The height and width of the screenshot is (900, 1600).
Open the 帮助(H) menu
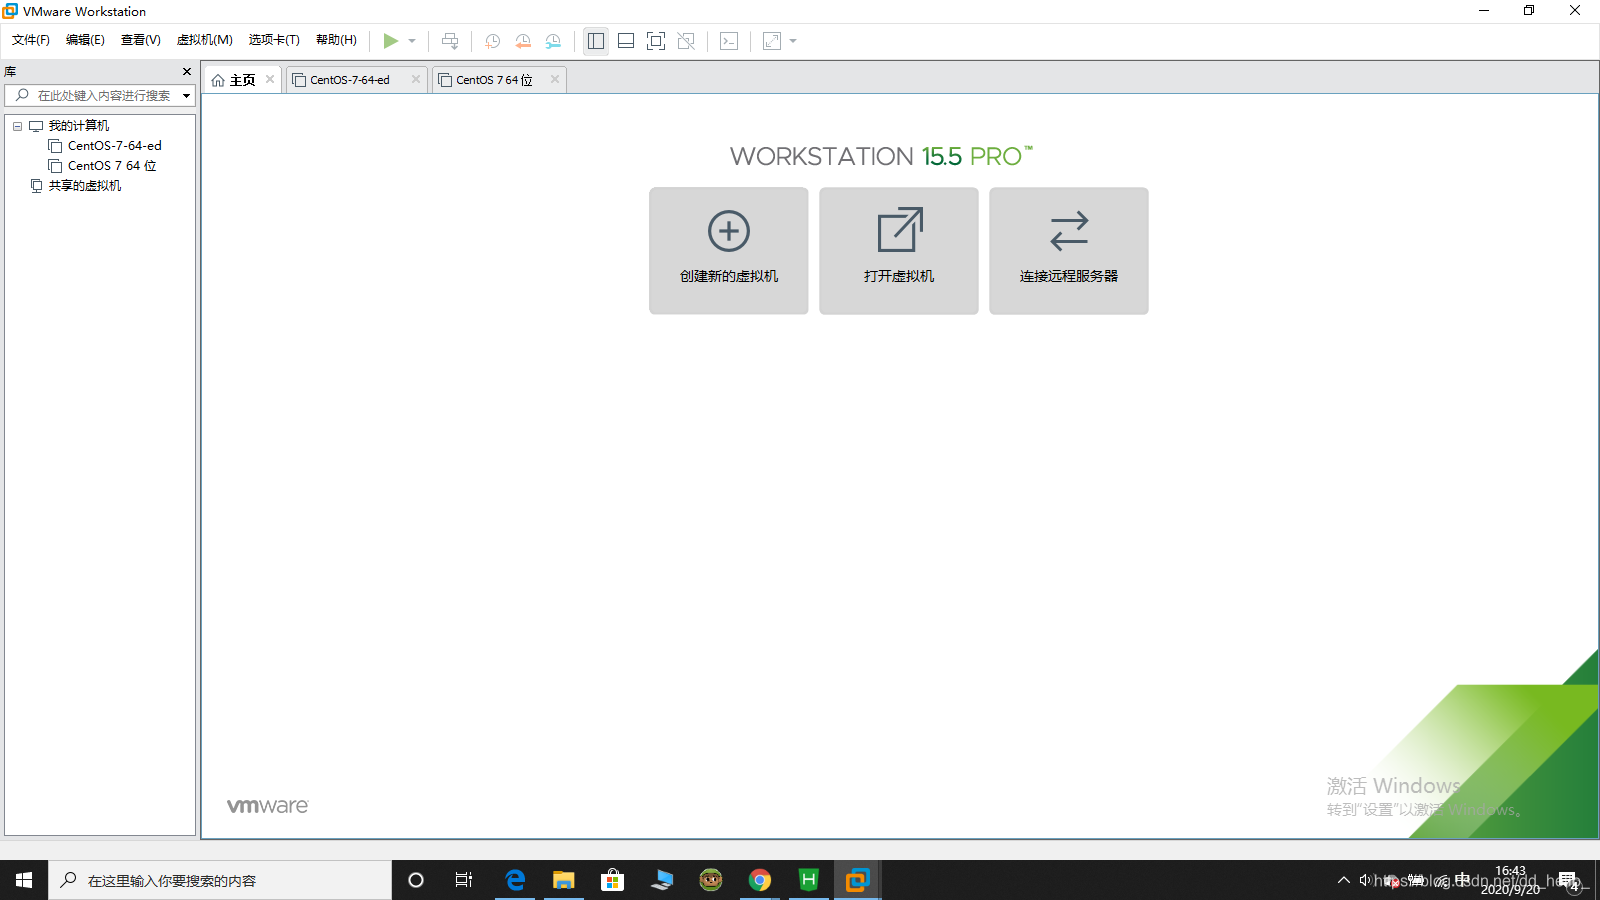[336, 40]
